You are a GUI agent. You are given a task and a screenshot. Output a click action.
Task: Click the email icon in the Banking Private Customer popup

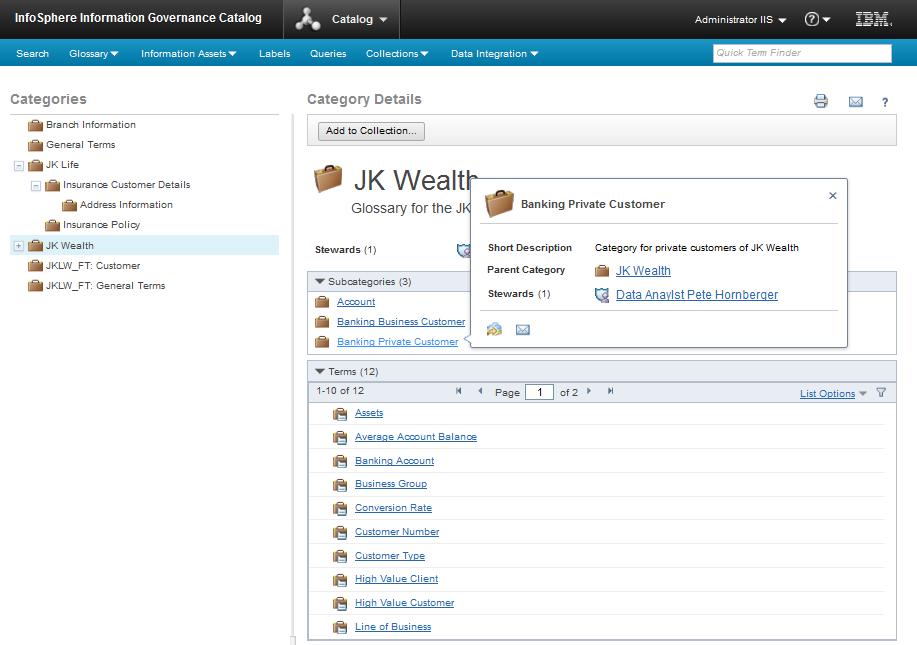point(522,330)
